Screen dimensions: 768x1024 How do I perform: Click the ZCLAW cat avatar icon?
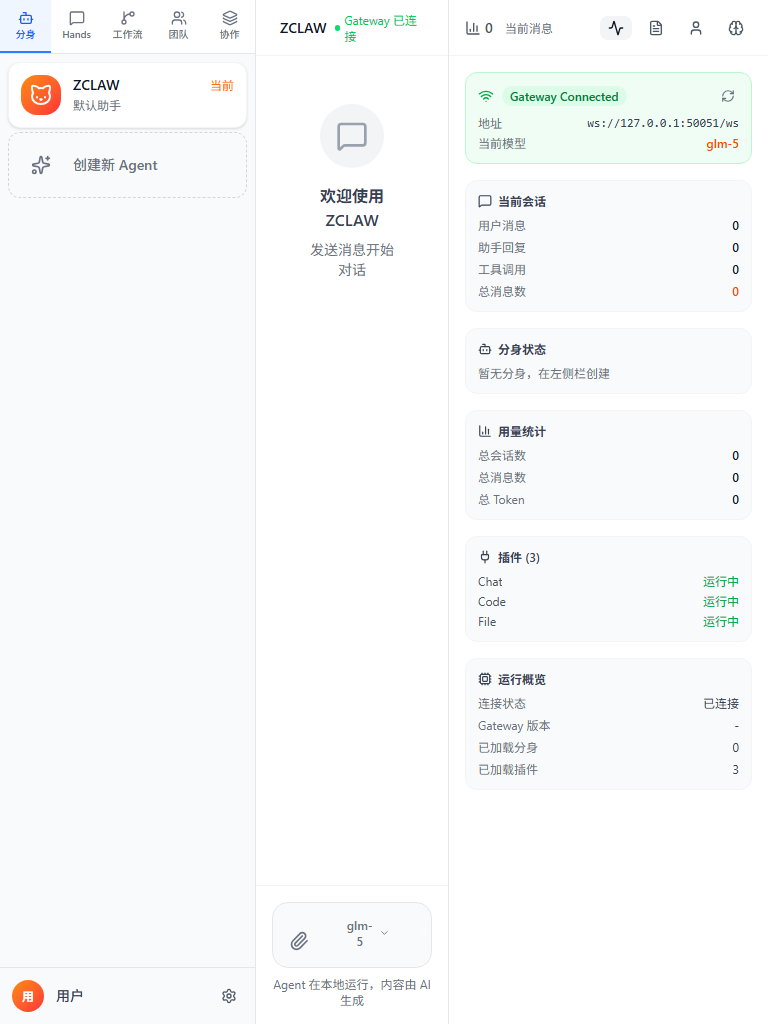coord(41,95)
